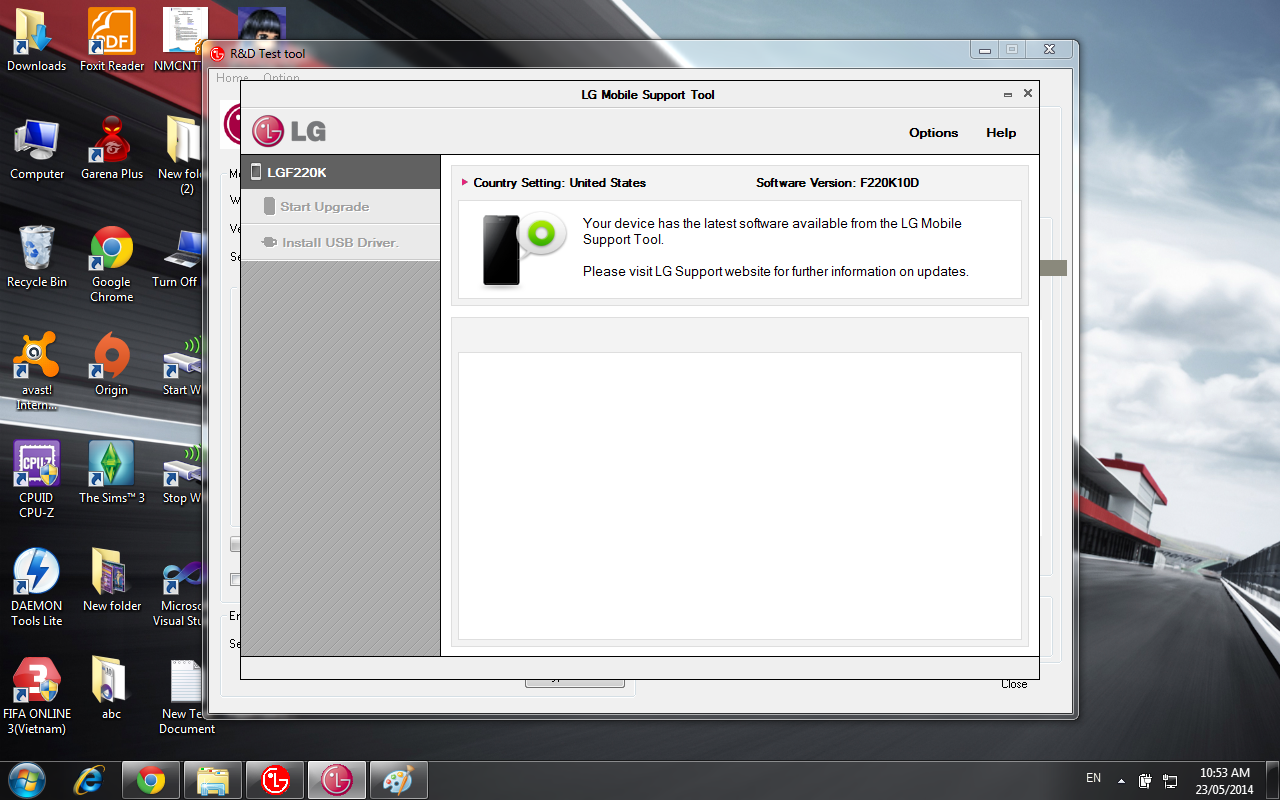
Task: Switch to second LG taskbar window
Action: coord(337,779)
